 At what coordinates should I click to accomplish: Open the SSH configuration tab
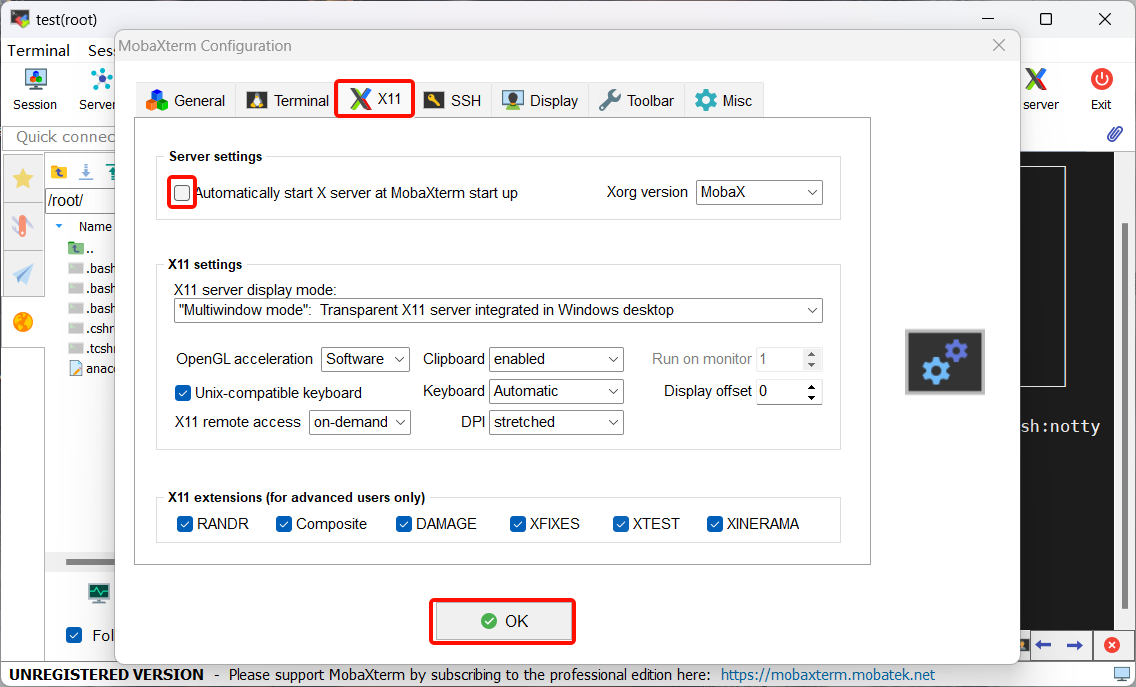pyautogui.click(x=452, y=100)
